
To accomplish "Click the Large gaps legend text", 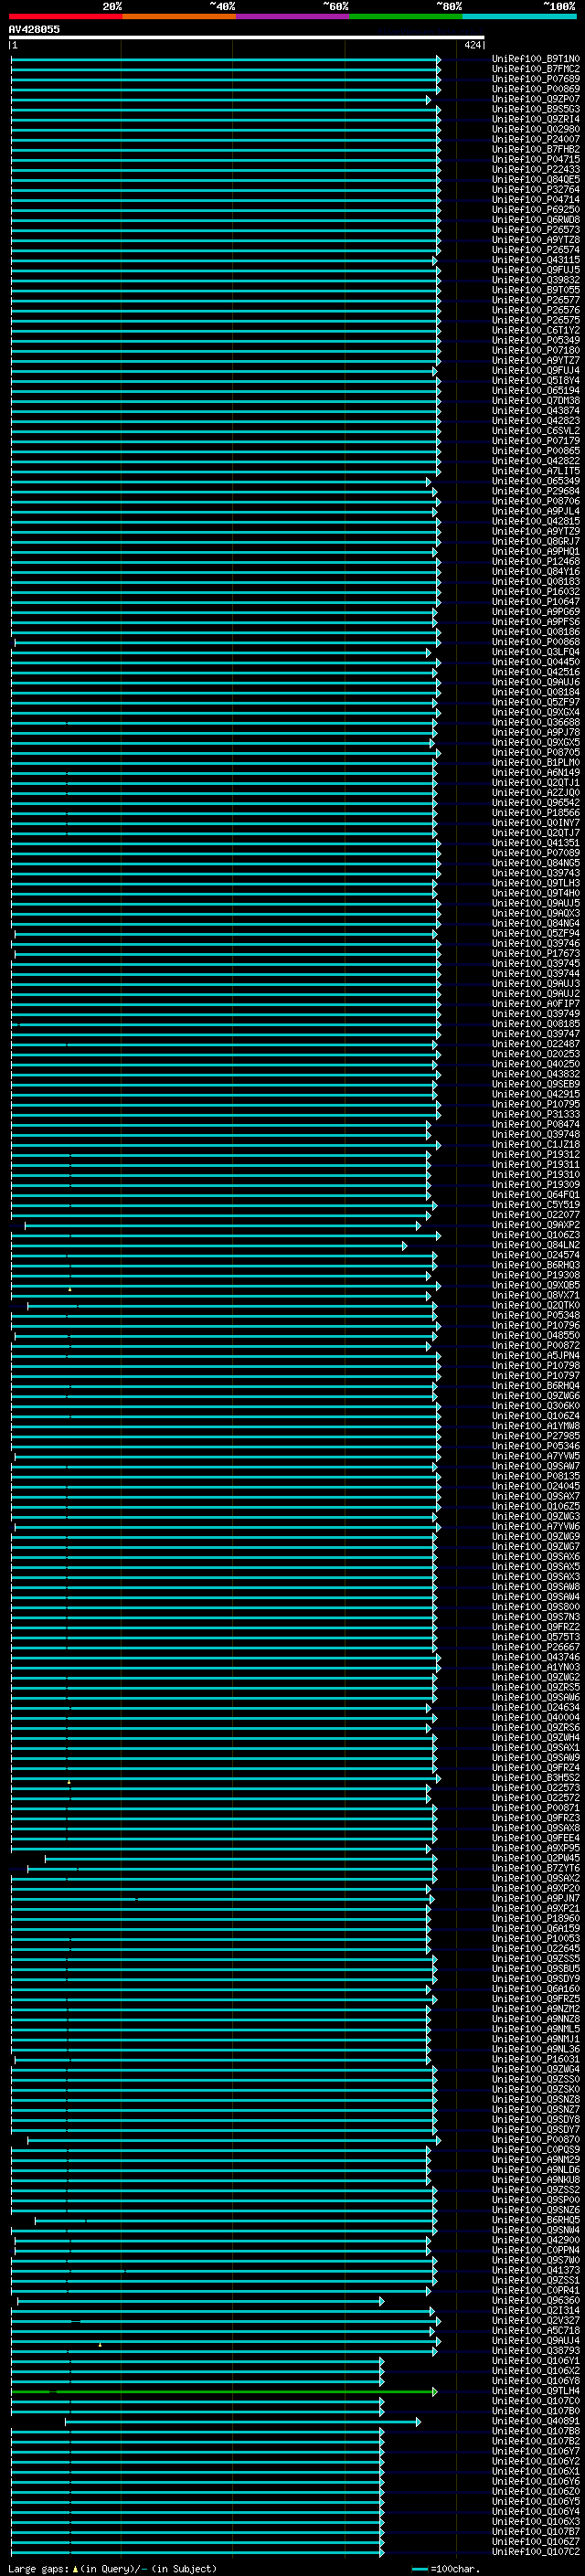I will 39,2569.
